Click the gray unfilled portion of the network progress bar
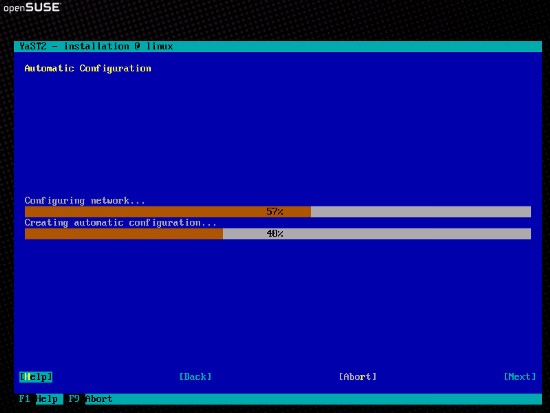The image size is (550, 413). point(421,212)
